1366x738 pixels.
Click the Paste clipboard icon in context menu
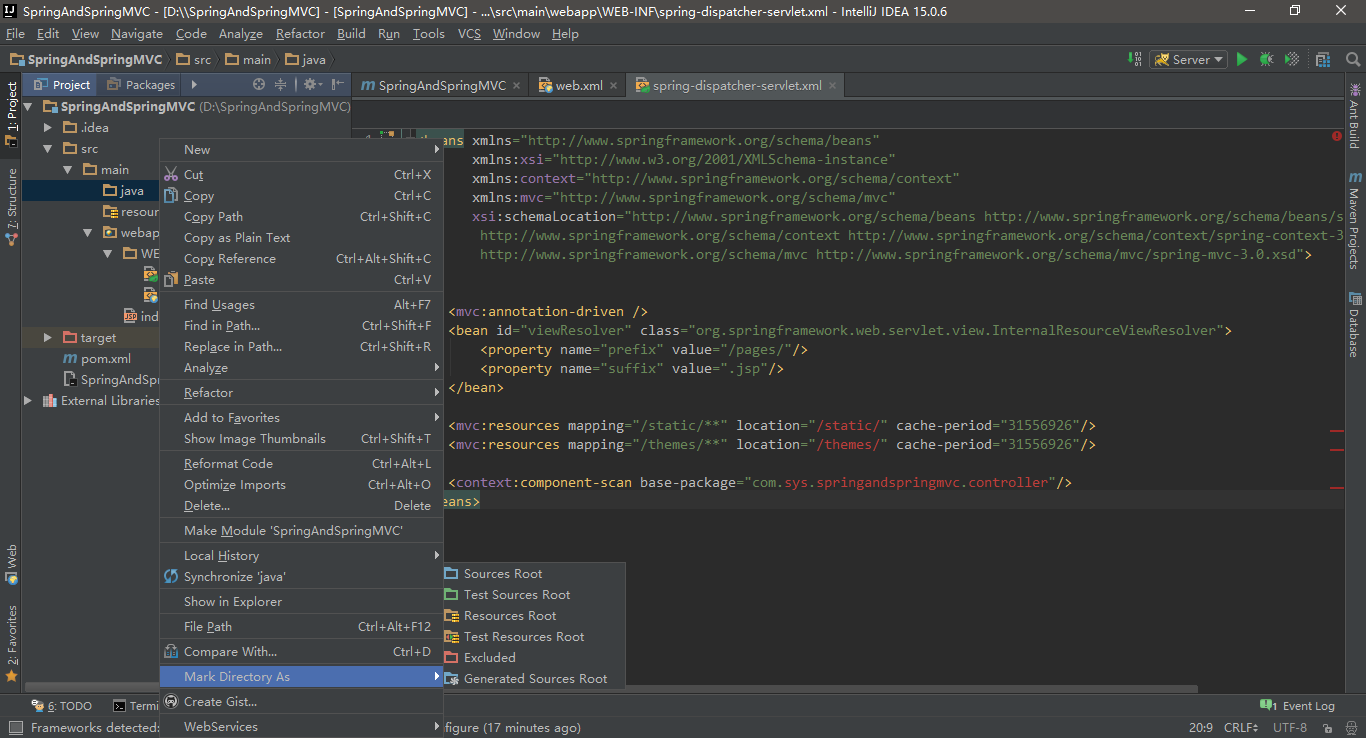point(170,279)
